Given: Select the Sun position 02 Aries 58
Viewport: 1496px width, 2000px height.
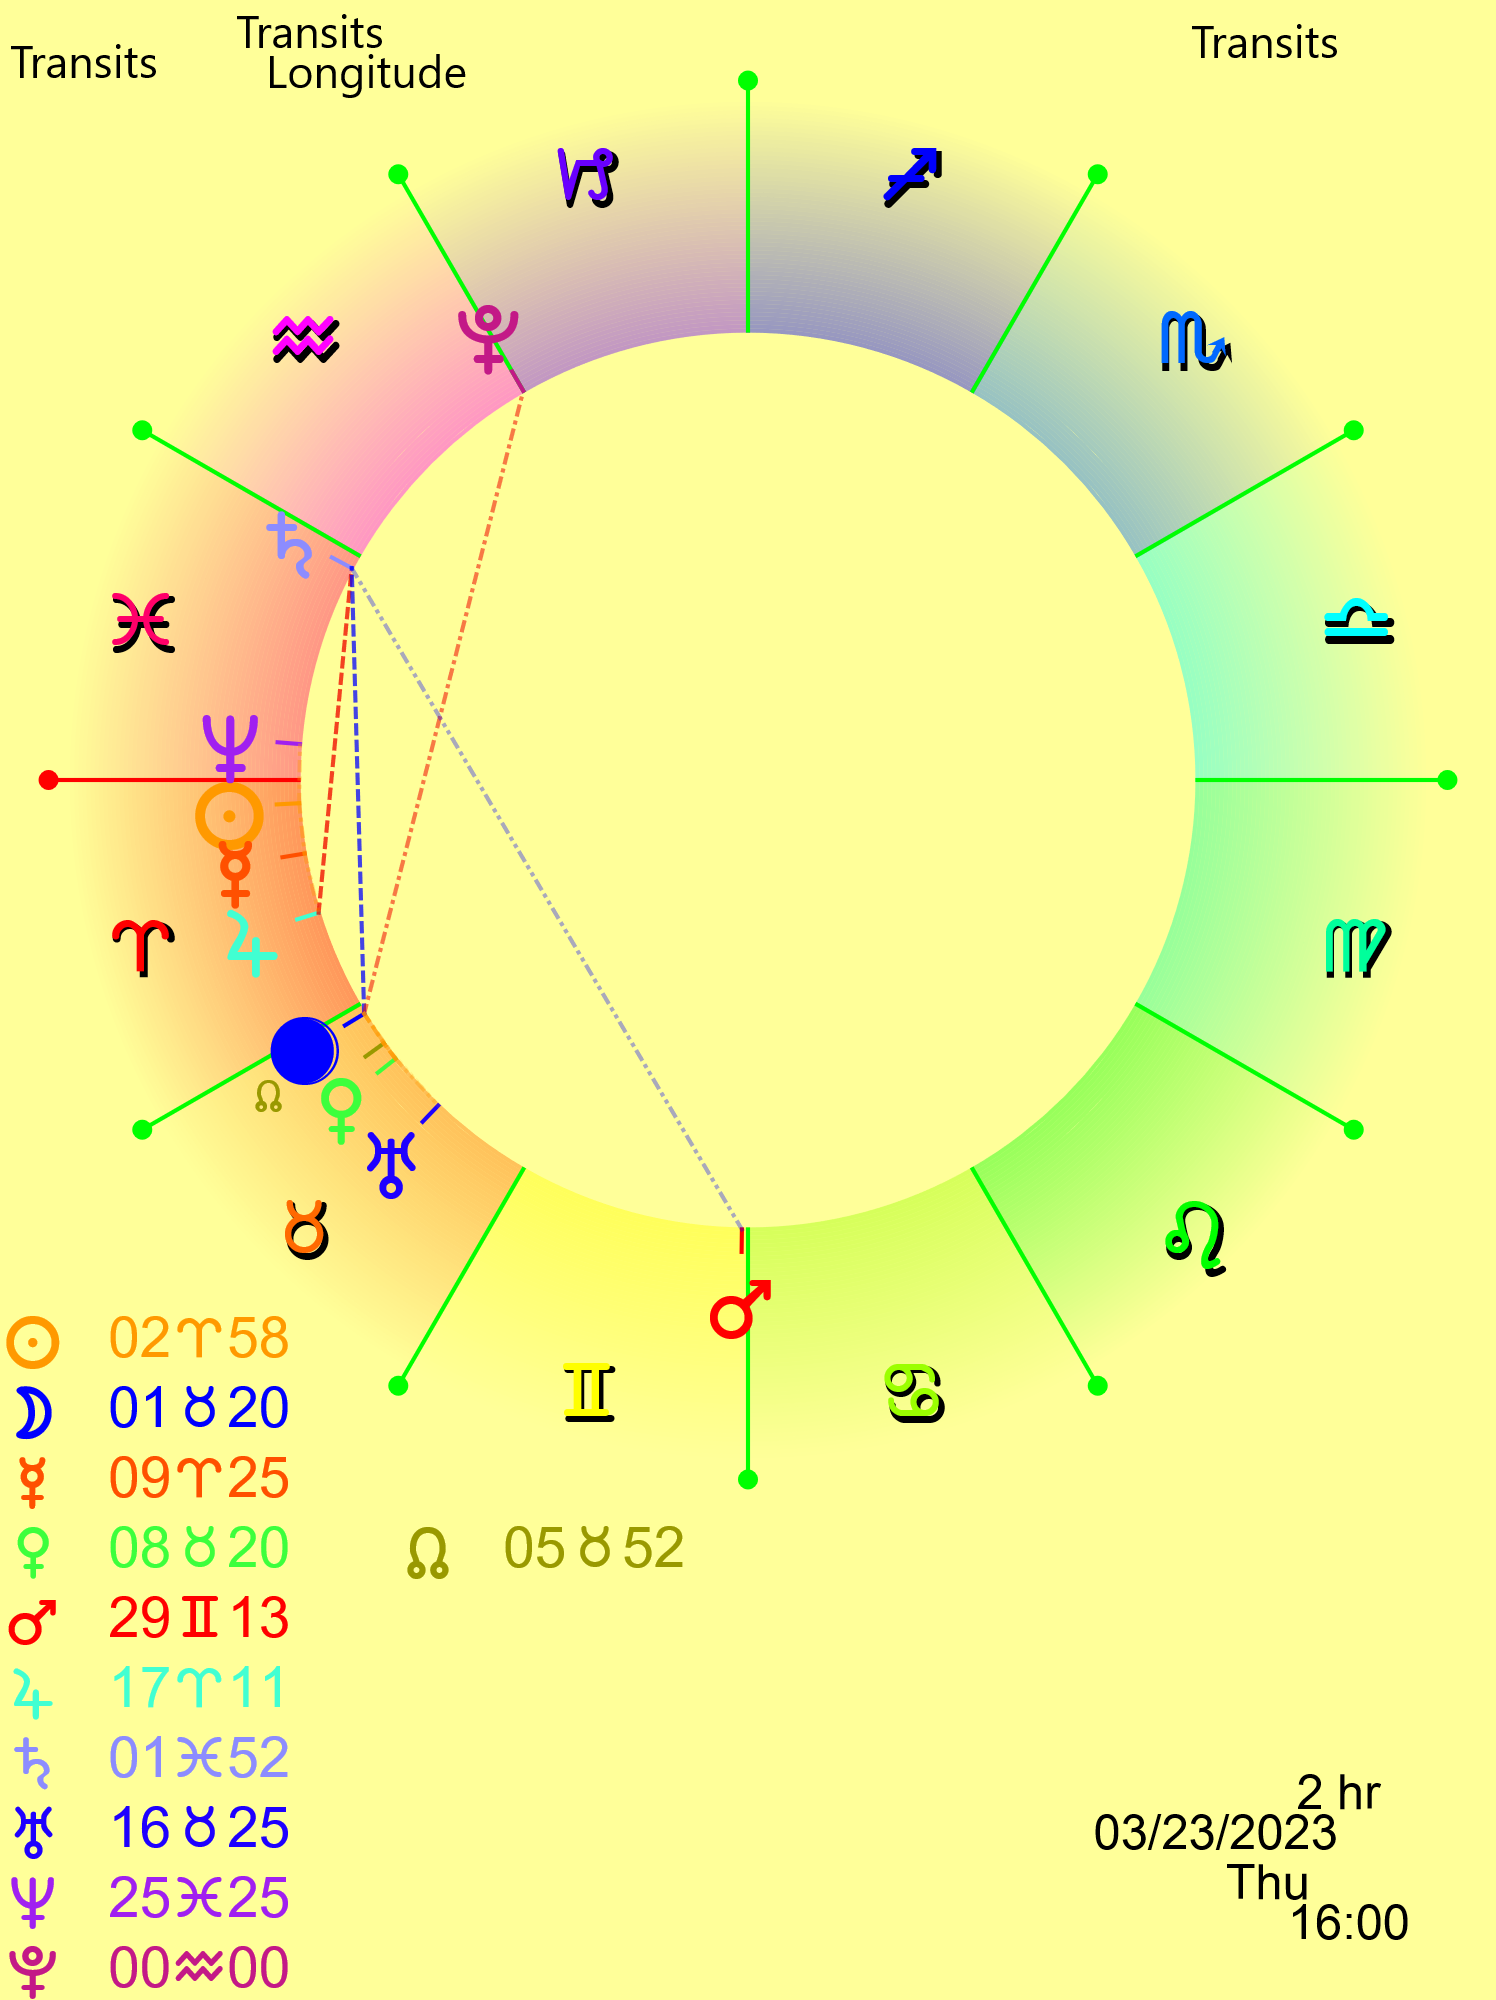Looking at the screenshot, I should 198,1338.
